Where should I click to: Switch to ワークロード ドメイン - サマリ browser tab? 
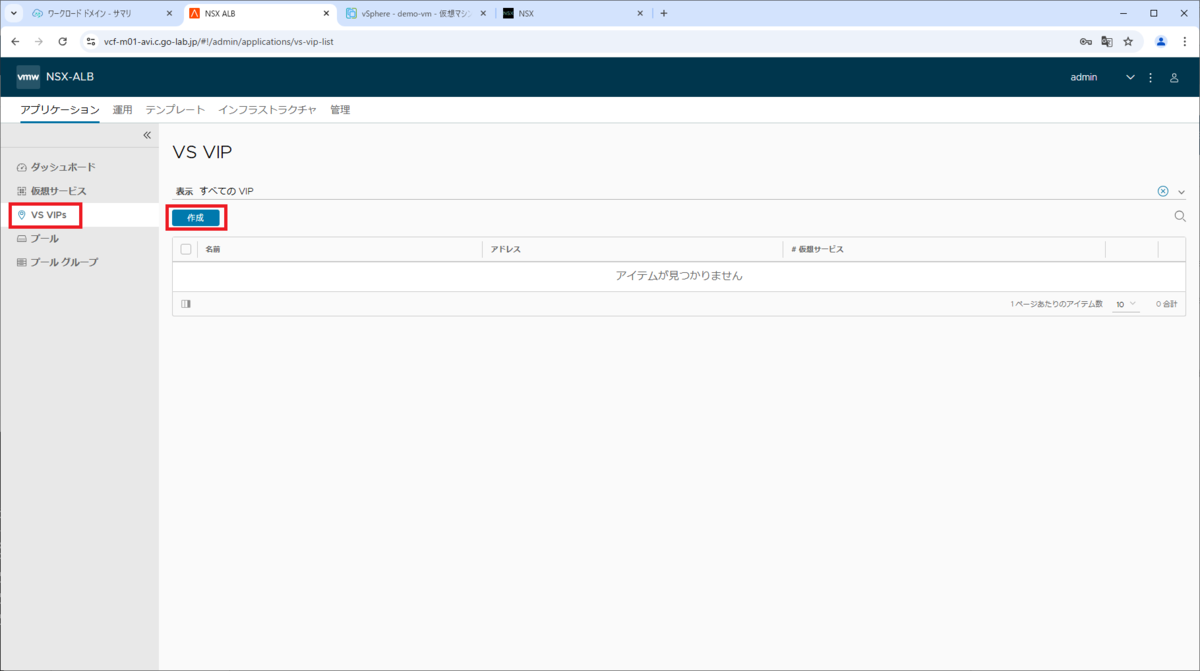point(102,14)
